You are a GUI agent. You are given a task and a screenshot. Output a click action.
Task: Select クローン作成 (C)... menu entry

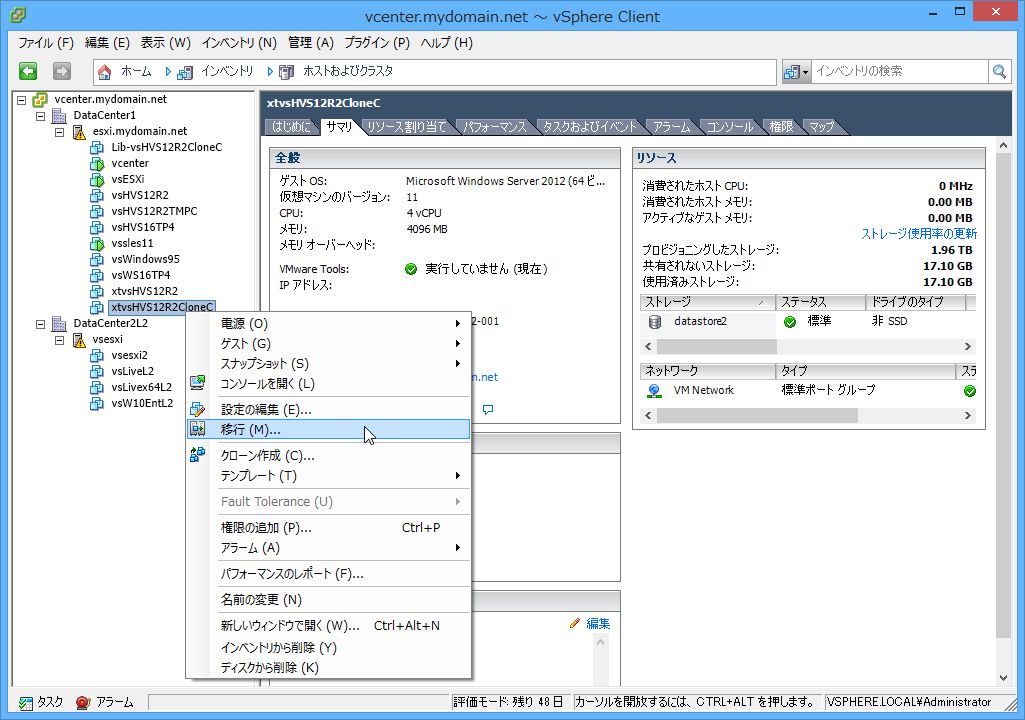click(328, 455)
